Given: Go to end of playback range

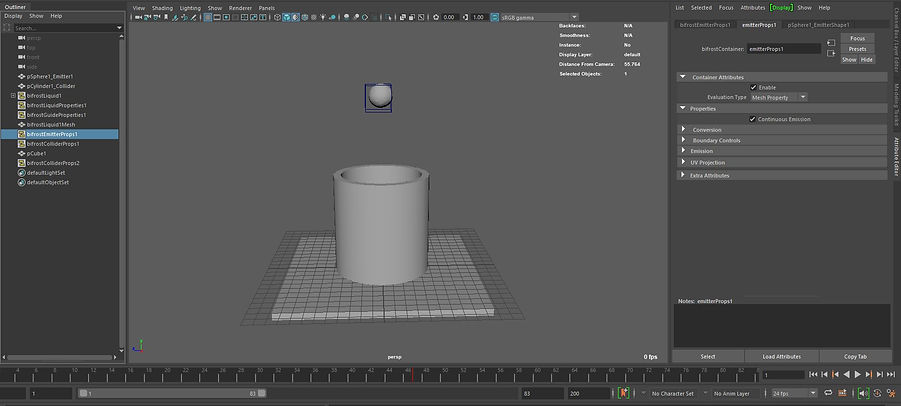Looking at the screenshot, I should tap(891, 374).
